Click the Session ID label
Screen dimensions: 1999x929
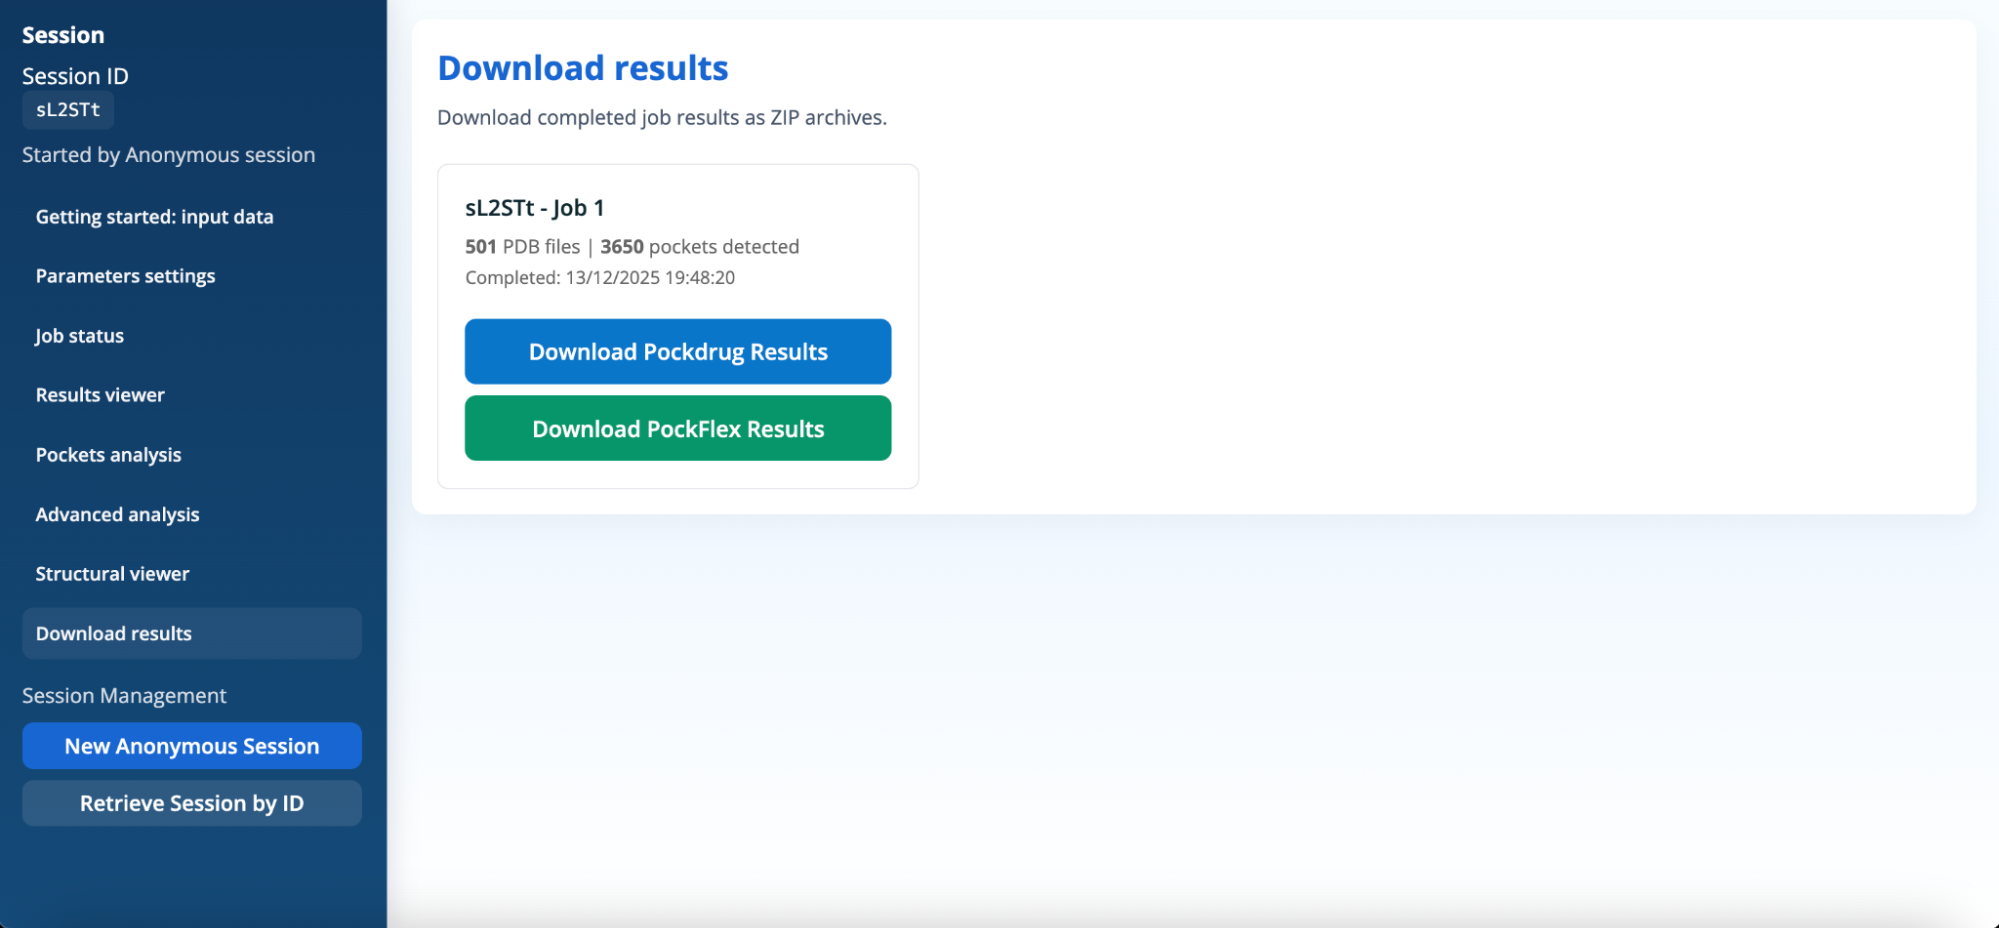(x=75, y=76)
